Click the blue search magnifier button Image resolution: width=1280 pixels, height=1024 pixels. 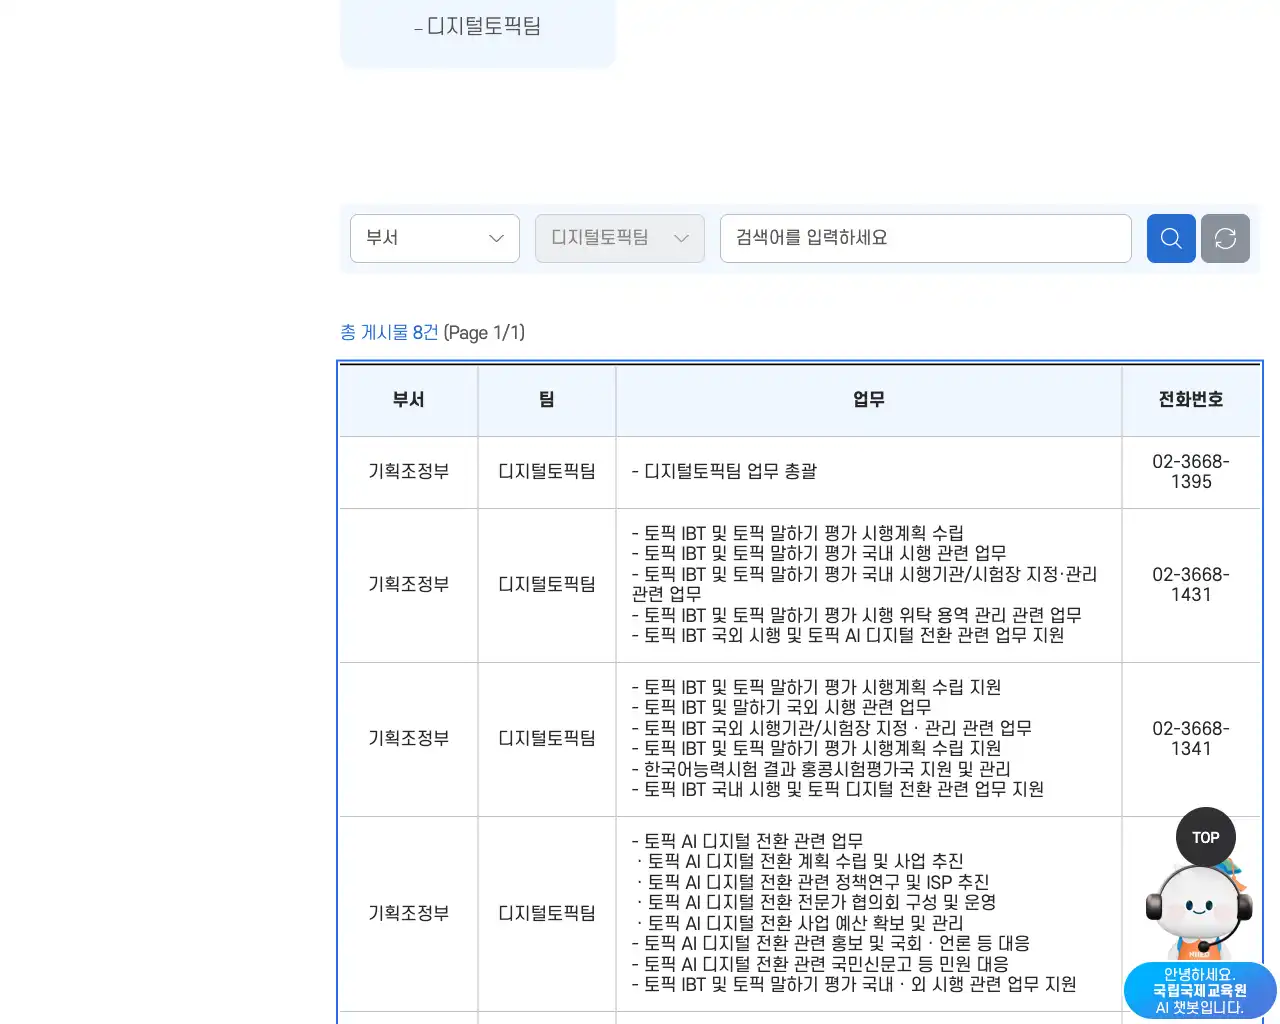pyautogui.click(x=1171, y=238)
